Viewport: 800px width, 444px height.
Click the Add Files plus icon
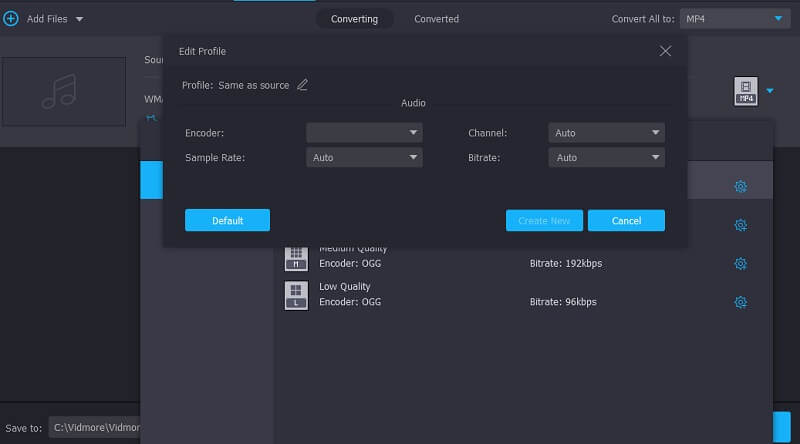click(11, 19)
